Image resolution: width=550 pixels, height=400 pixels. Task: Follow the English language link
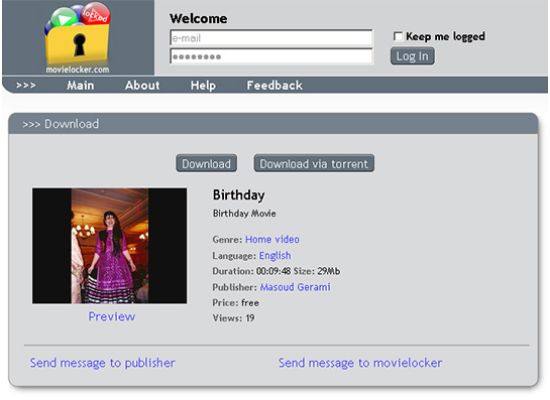[x=275, y=256]
